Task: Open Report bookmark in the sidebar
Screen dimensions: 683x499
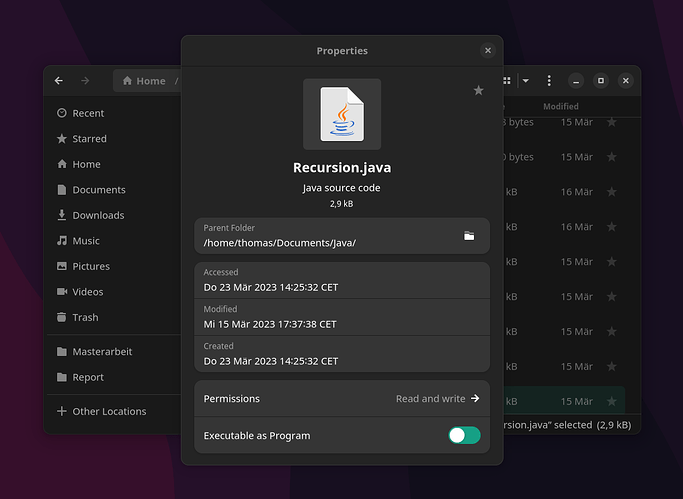Action: (113, 377)
